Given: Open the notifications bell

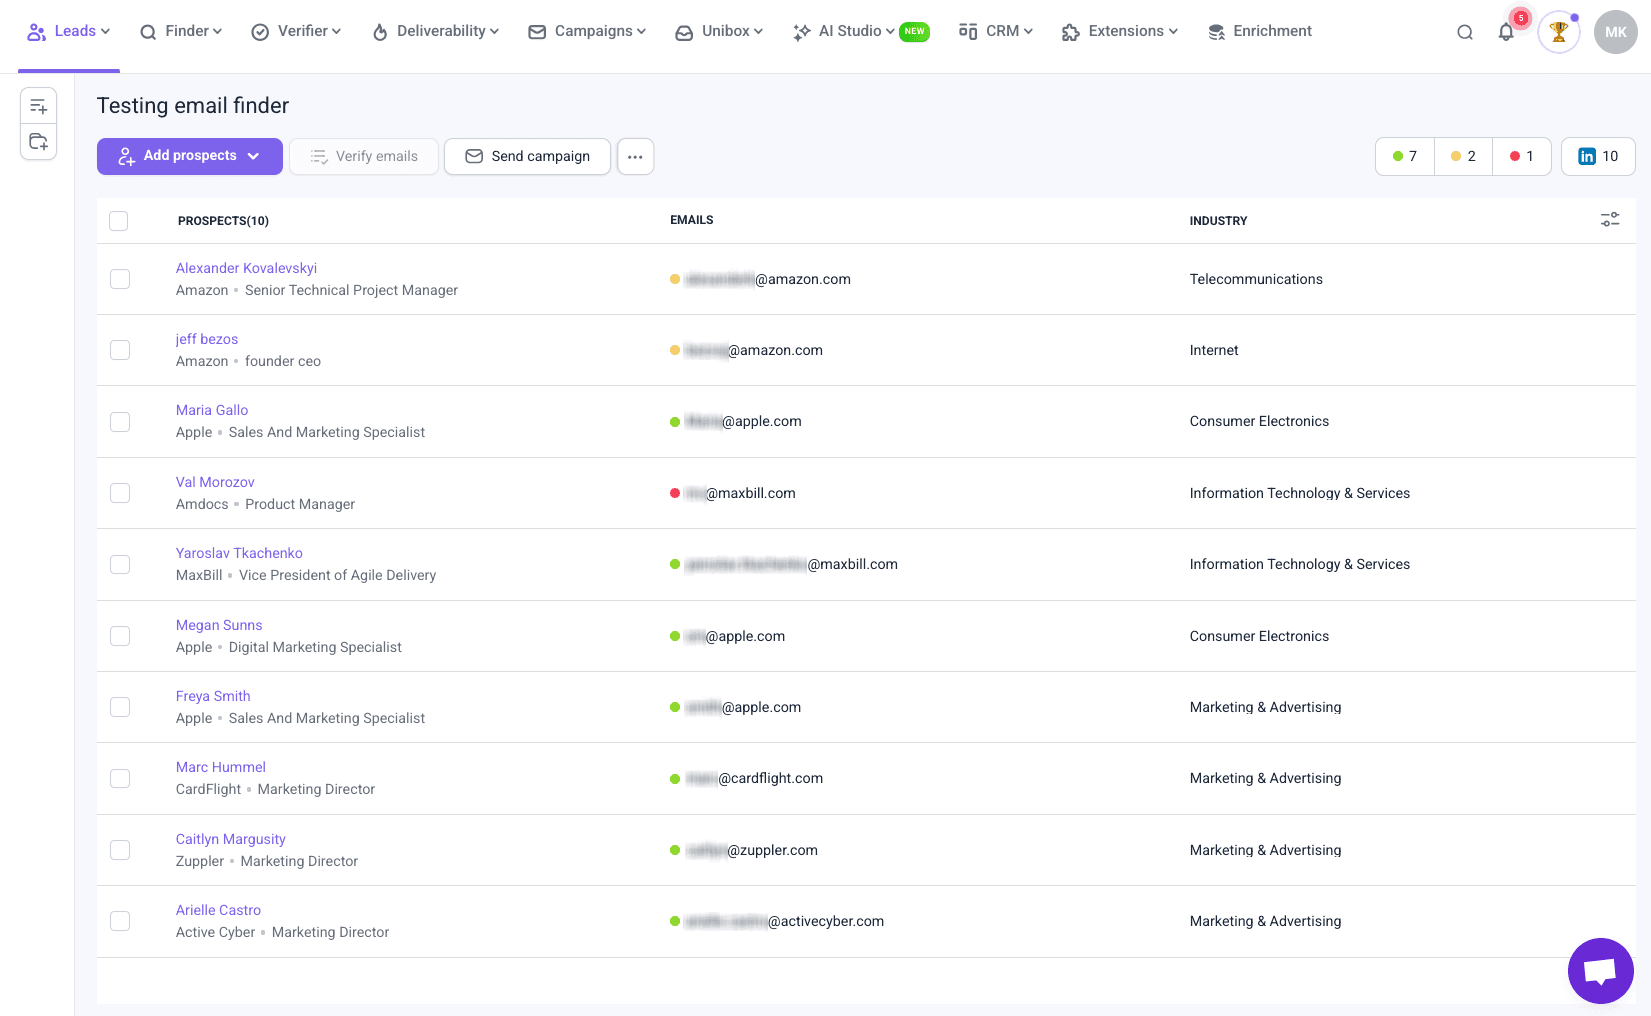Looking at the screenshot, I should [1506, 32].
